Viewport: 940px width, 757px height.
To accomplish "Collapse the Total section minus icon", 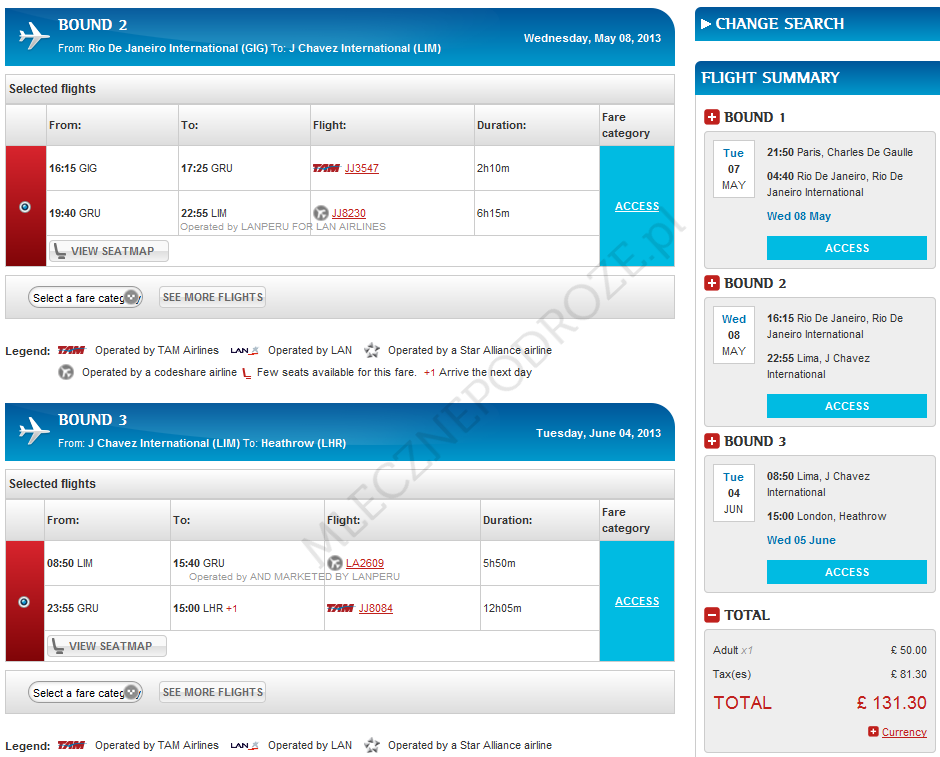I will pyautogui.click(x=712, y=616).
